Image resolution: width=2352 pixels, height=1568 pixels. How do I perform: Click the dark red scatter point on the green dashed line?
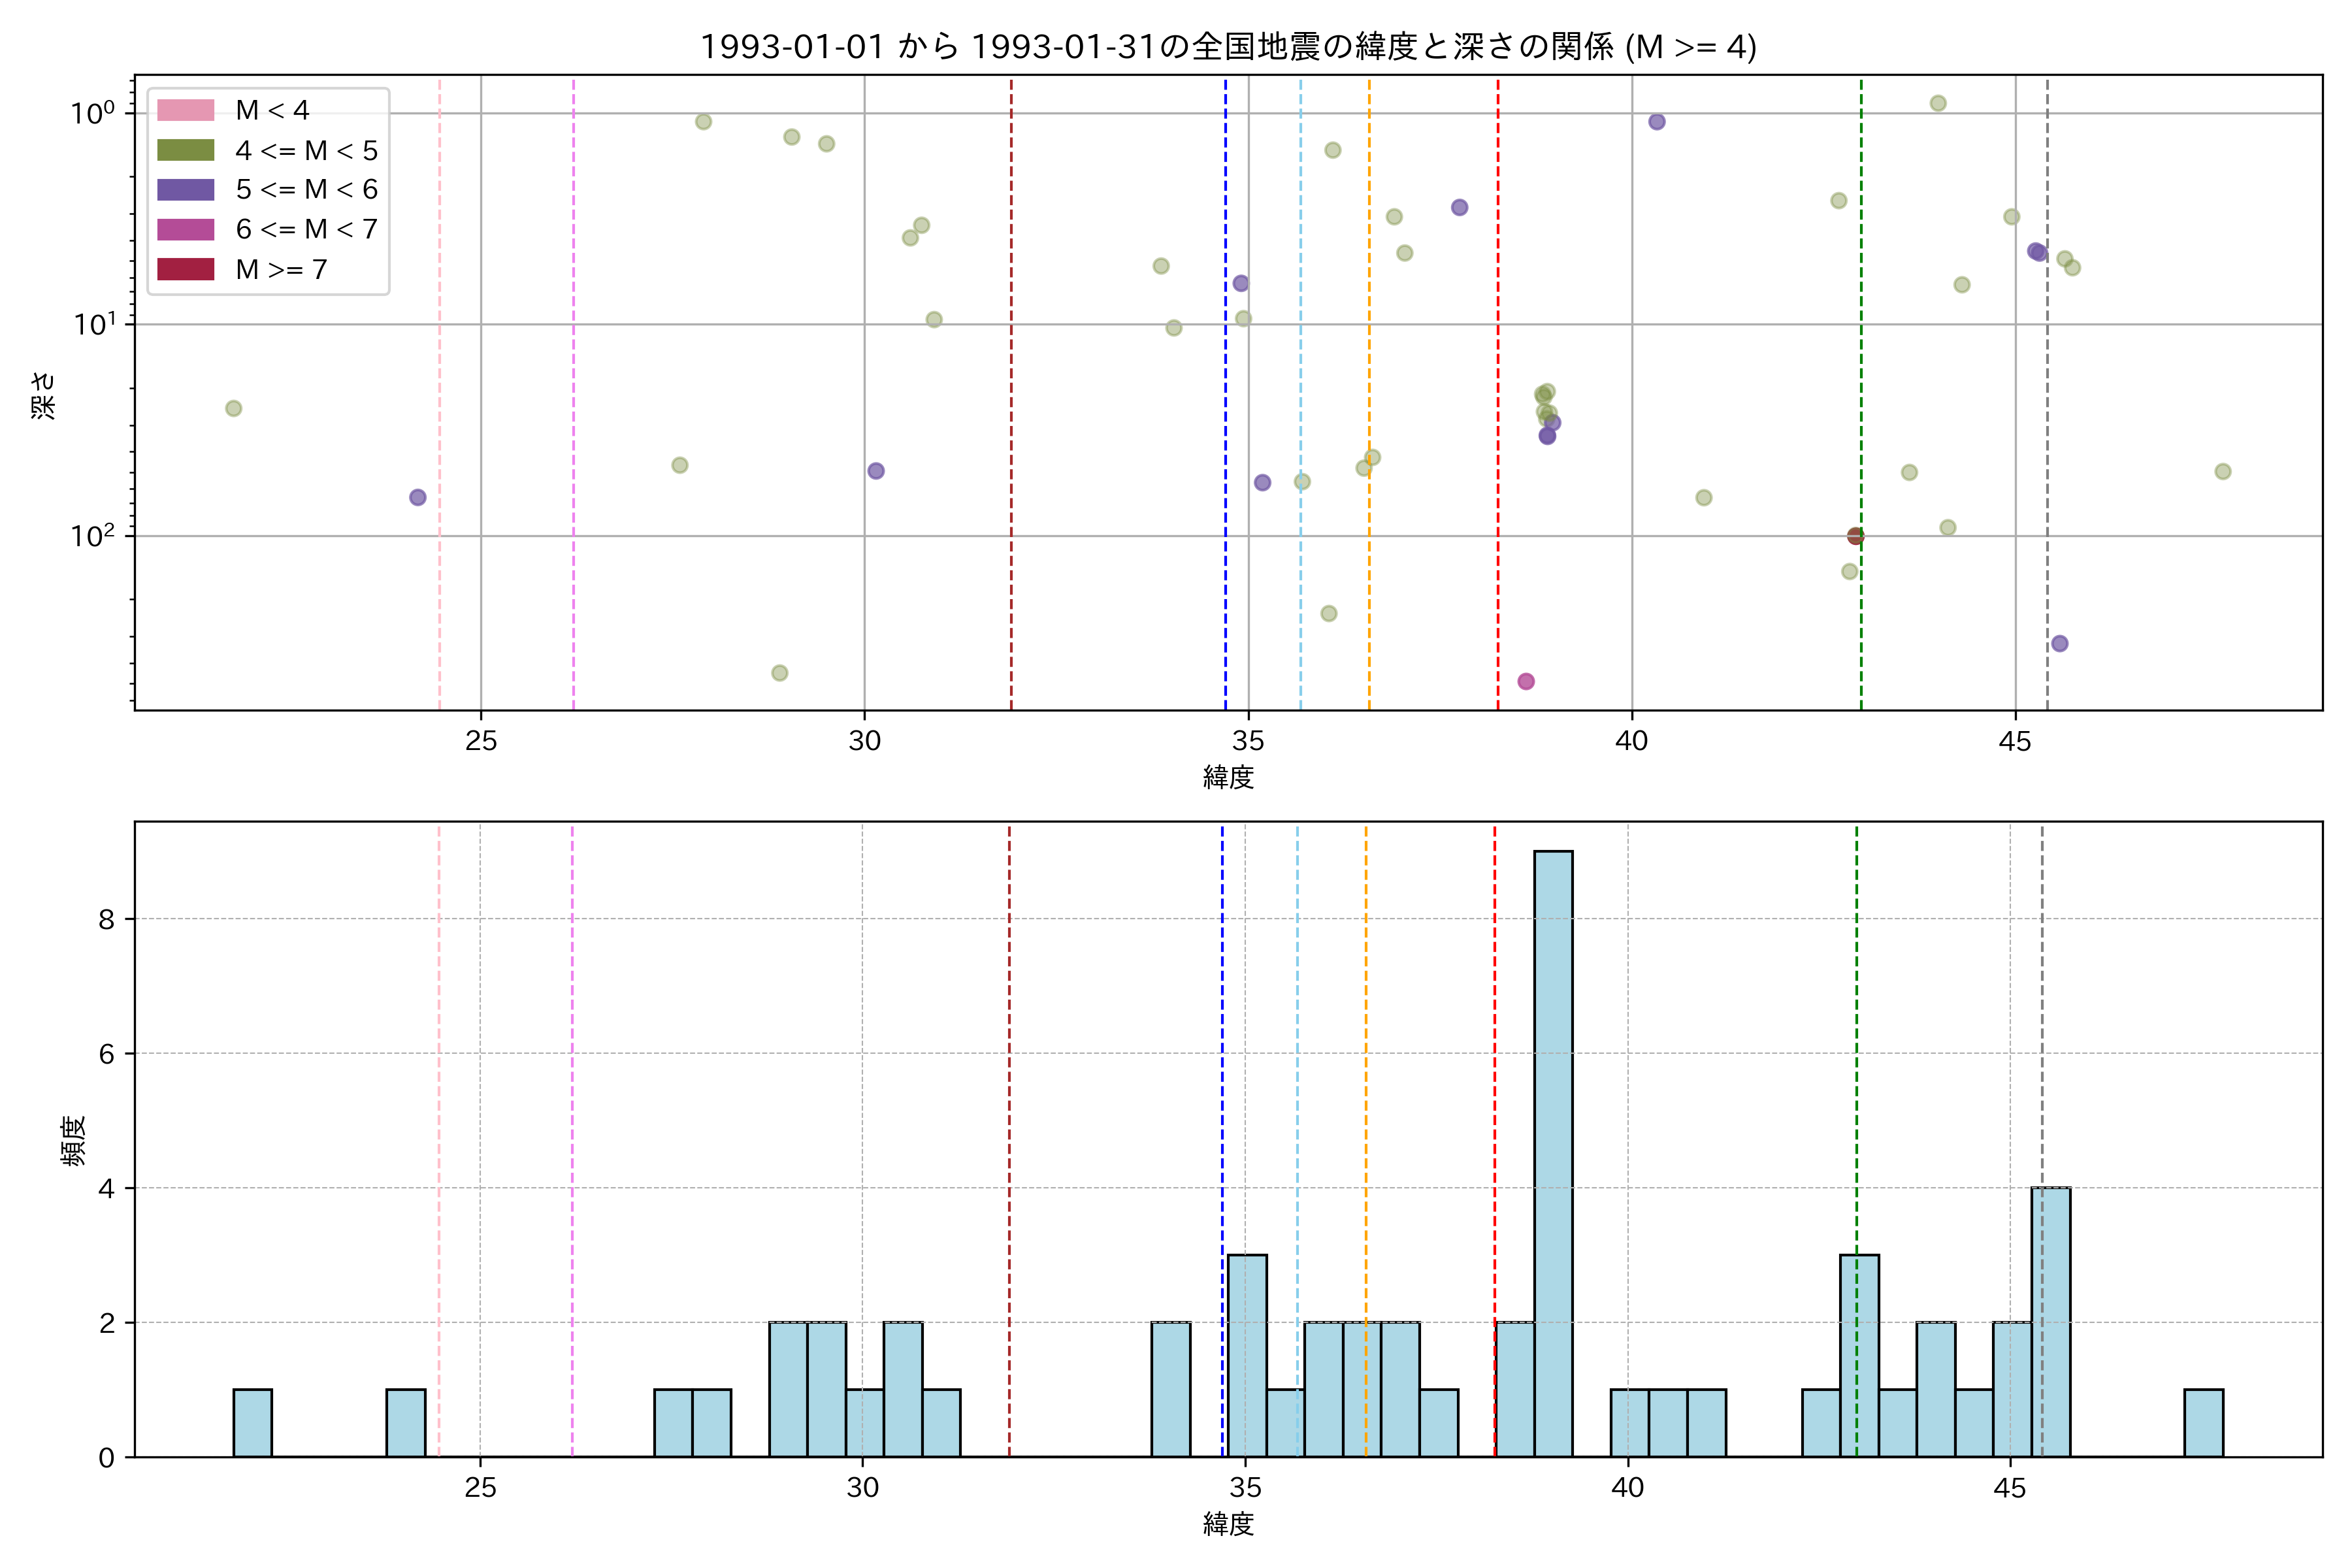click(1856, 536)
